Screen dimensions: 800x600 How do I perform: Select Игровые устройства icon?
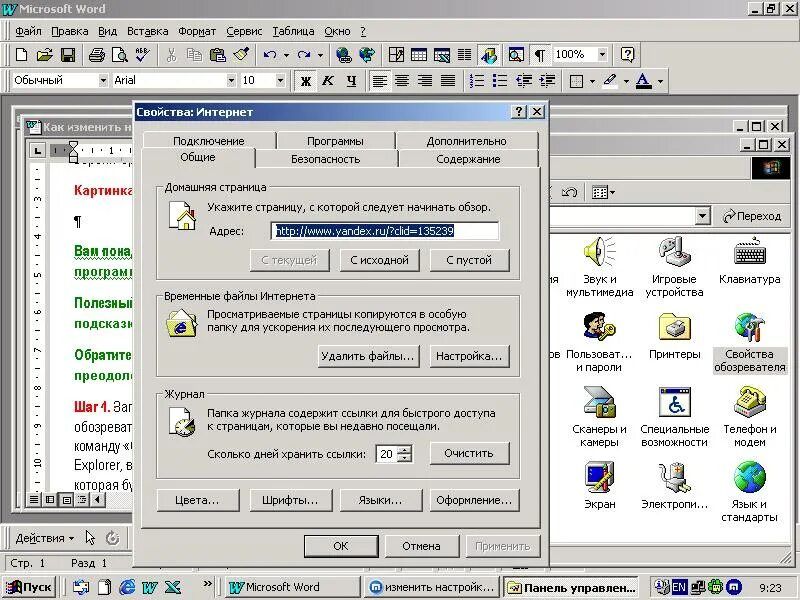[674, 267]
